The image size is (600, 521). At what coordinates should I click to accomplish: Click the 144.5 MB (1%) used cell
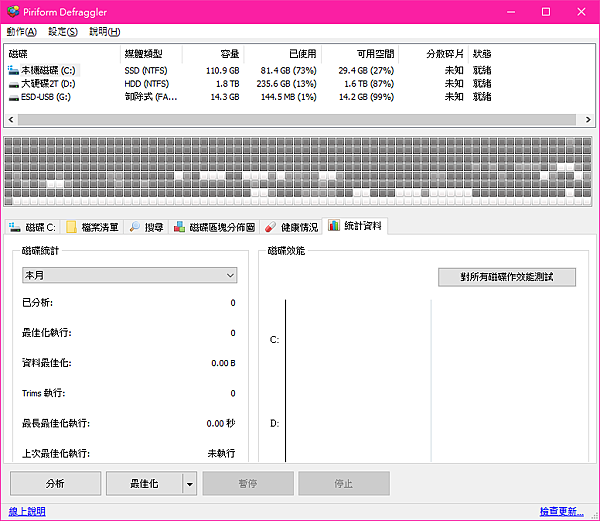pos(289,97)
